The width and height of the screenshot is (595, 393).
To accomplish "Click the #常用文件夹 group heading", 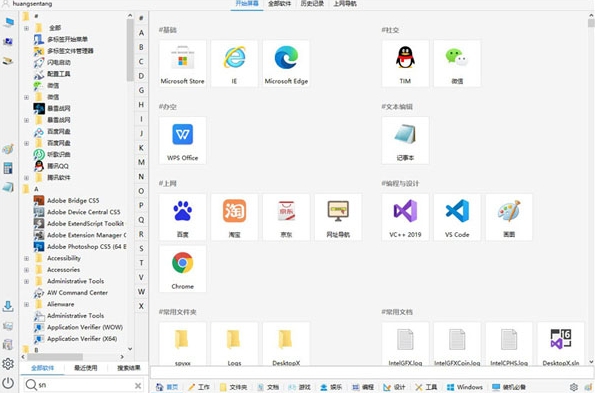I will coord(178,312).
